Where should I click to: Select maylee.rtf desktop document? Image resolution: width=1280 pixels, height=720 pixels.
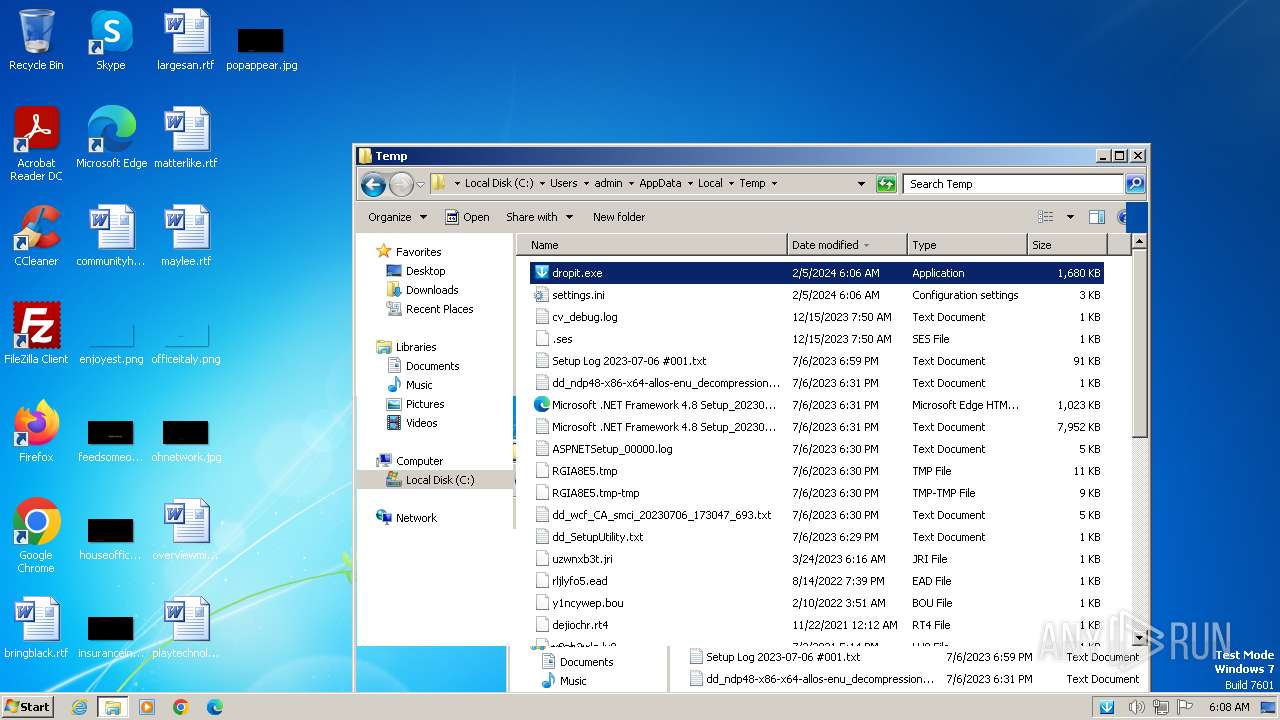[x=186, y=236]
